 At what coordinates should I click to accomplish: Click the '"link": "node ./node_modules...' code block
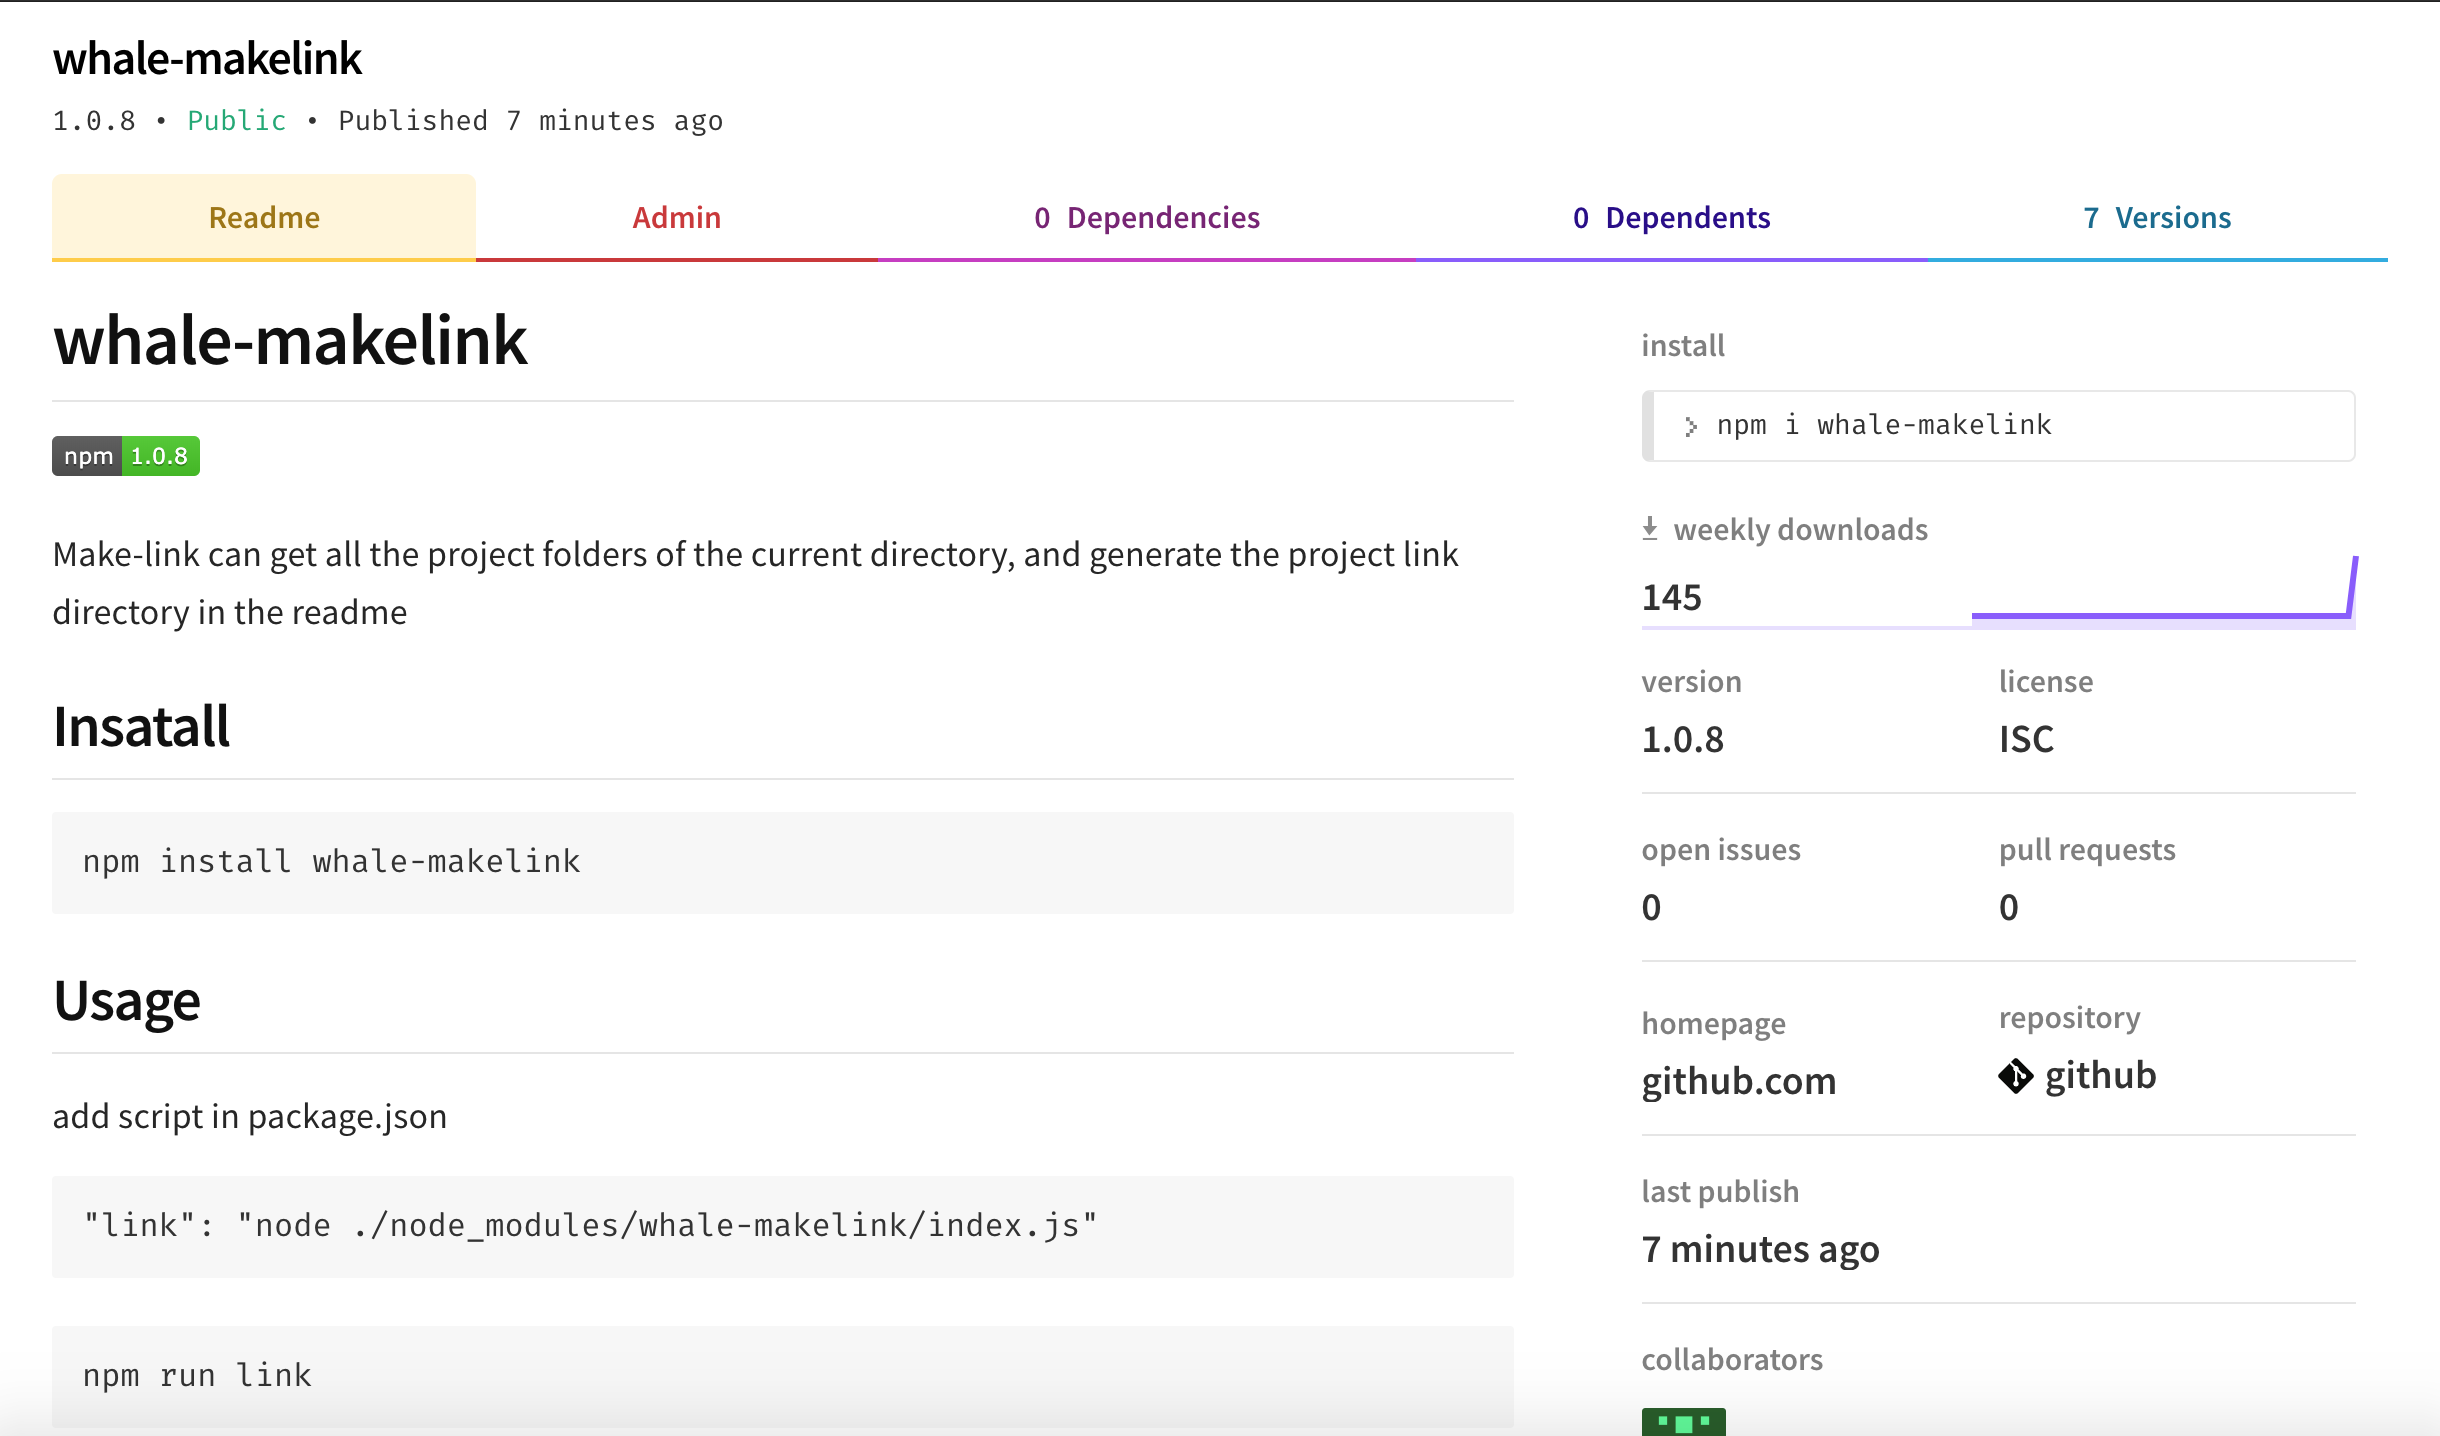click(782, 1226)
